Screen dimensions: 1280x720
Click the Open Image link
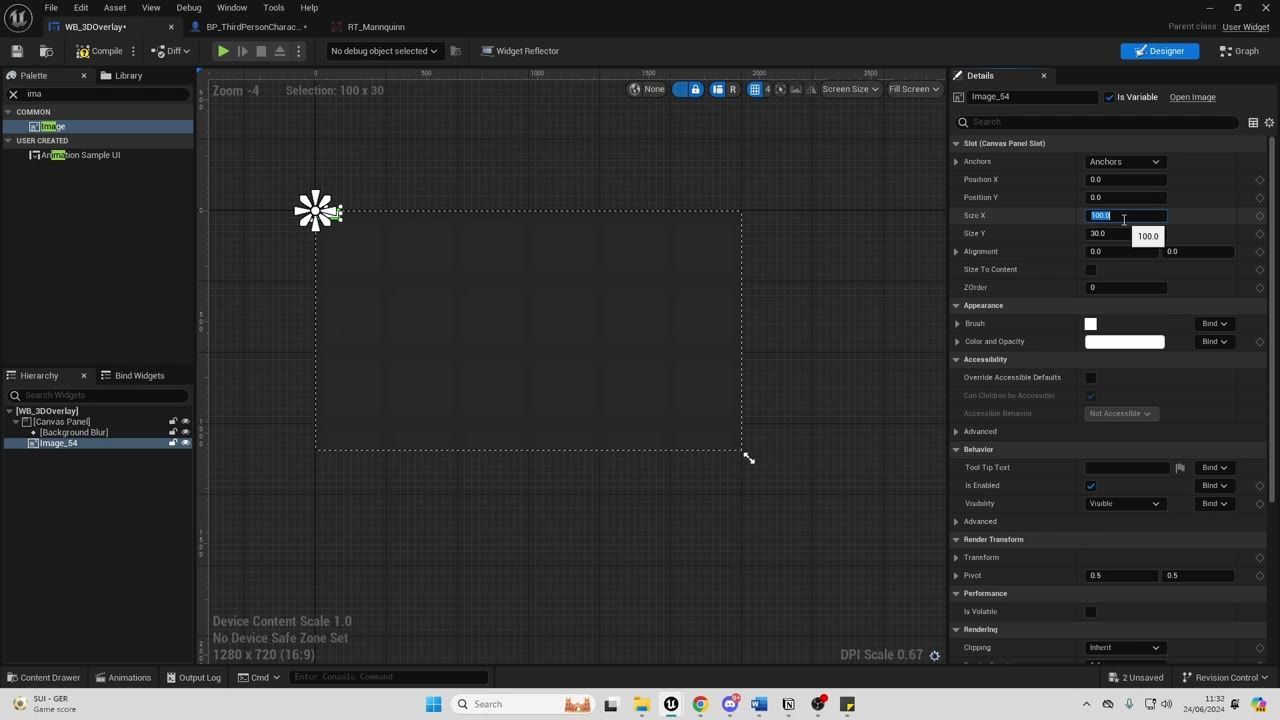[1192, 97]
